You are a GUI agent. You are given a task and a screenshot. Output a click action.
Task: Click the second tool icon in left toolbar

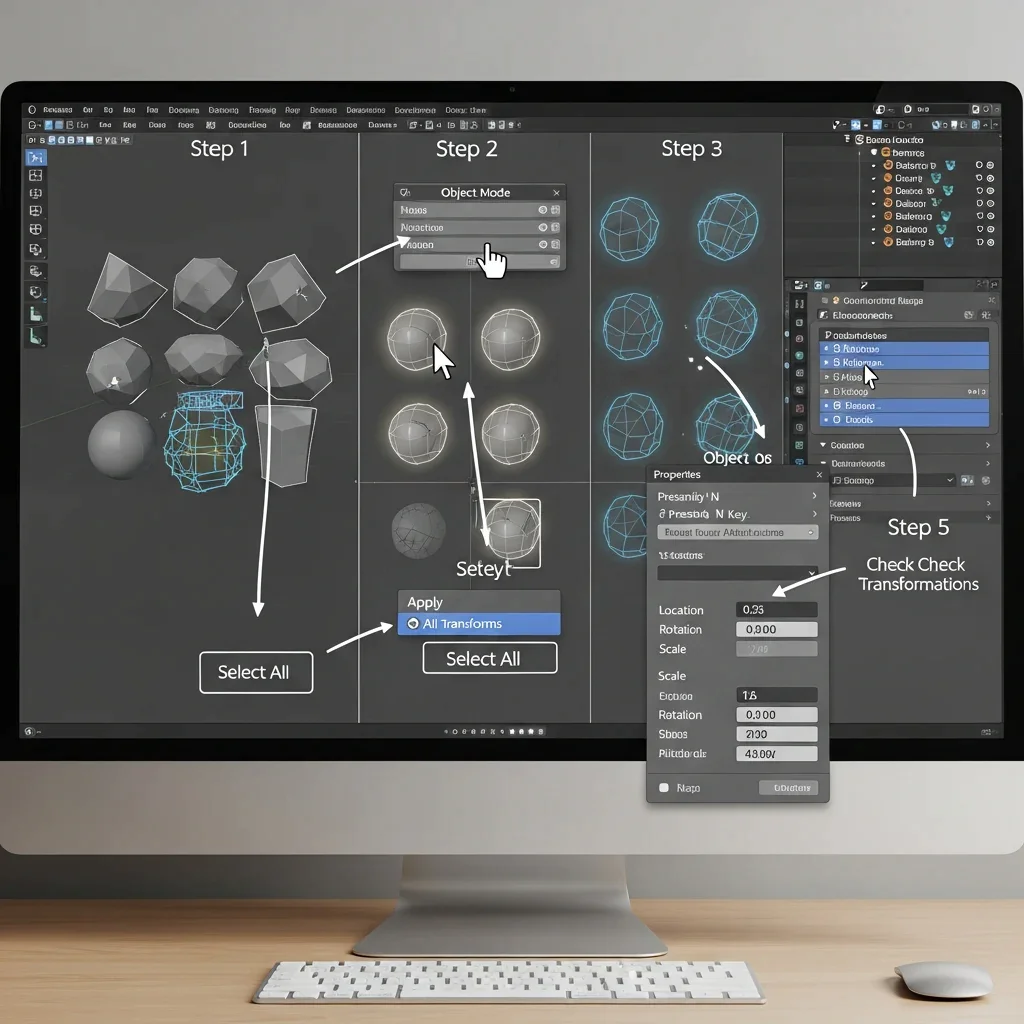pyautogui.click(x=36, y=175)
